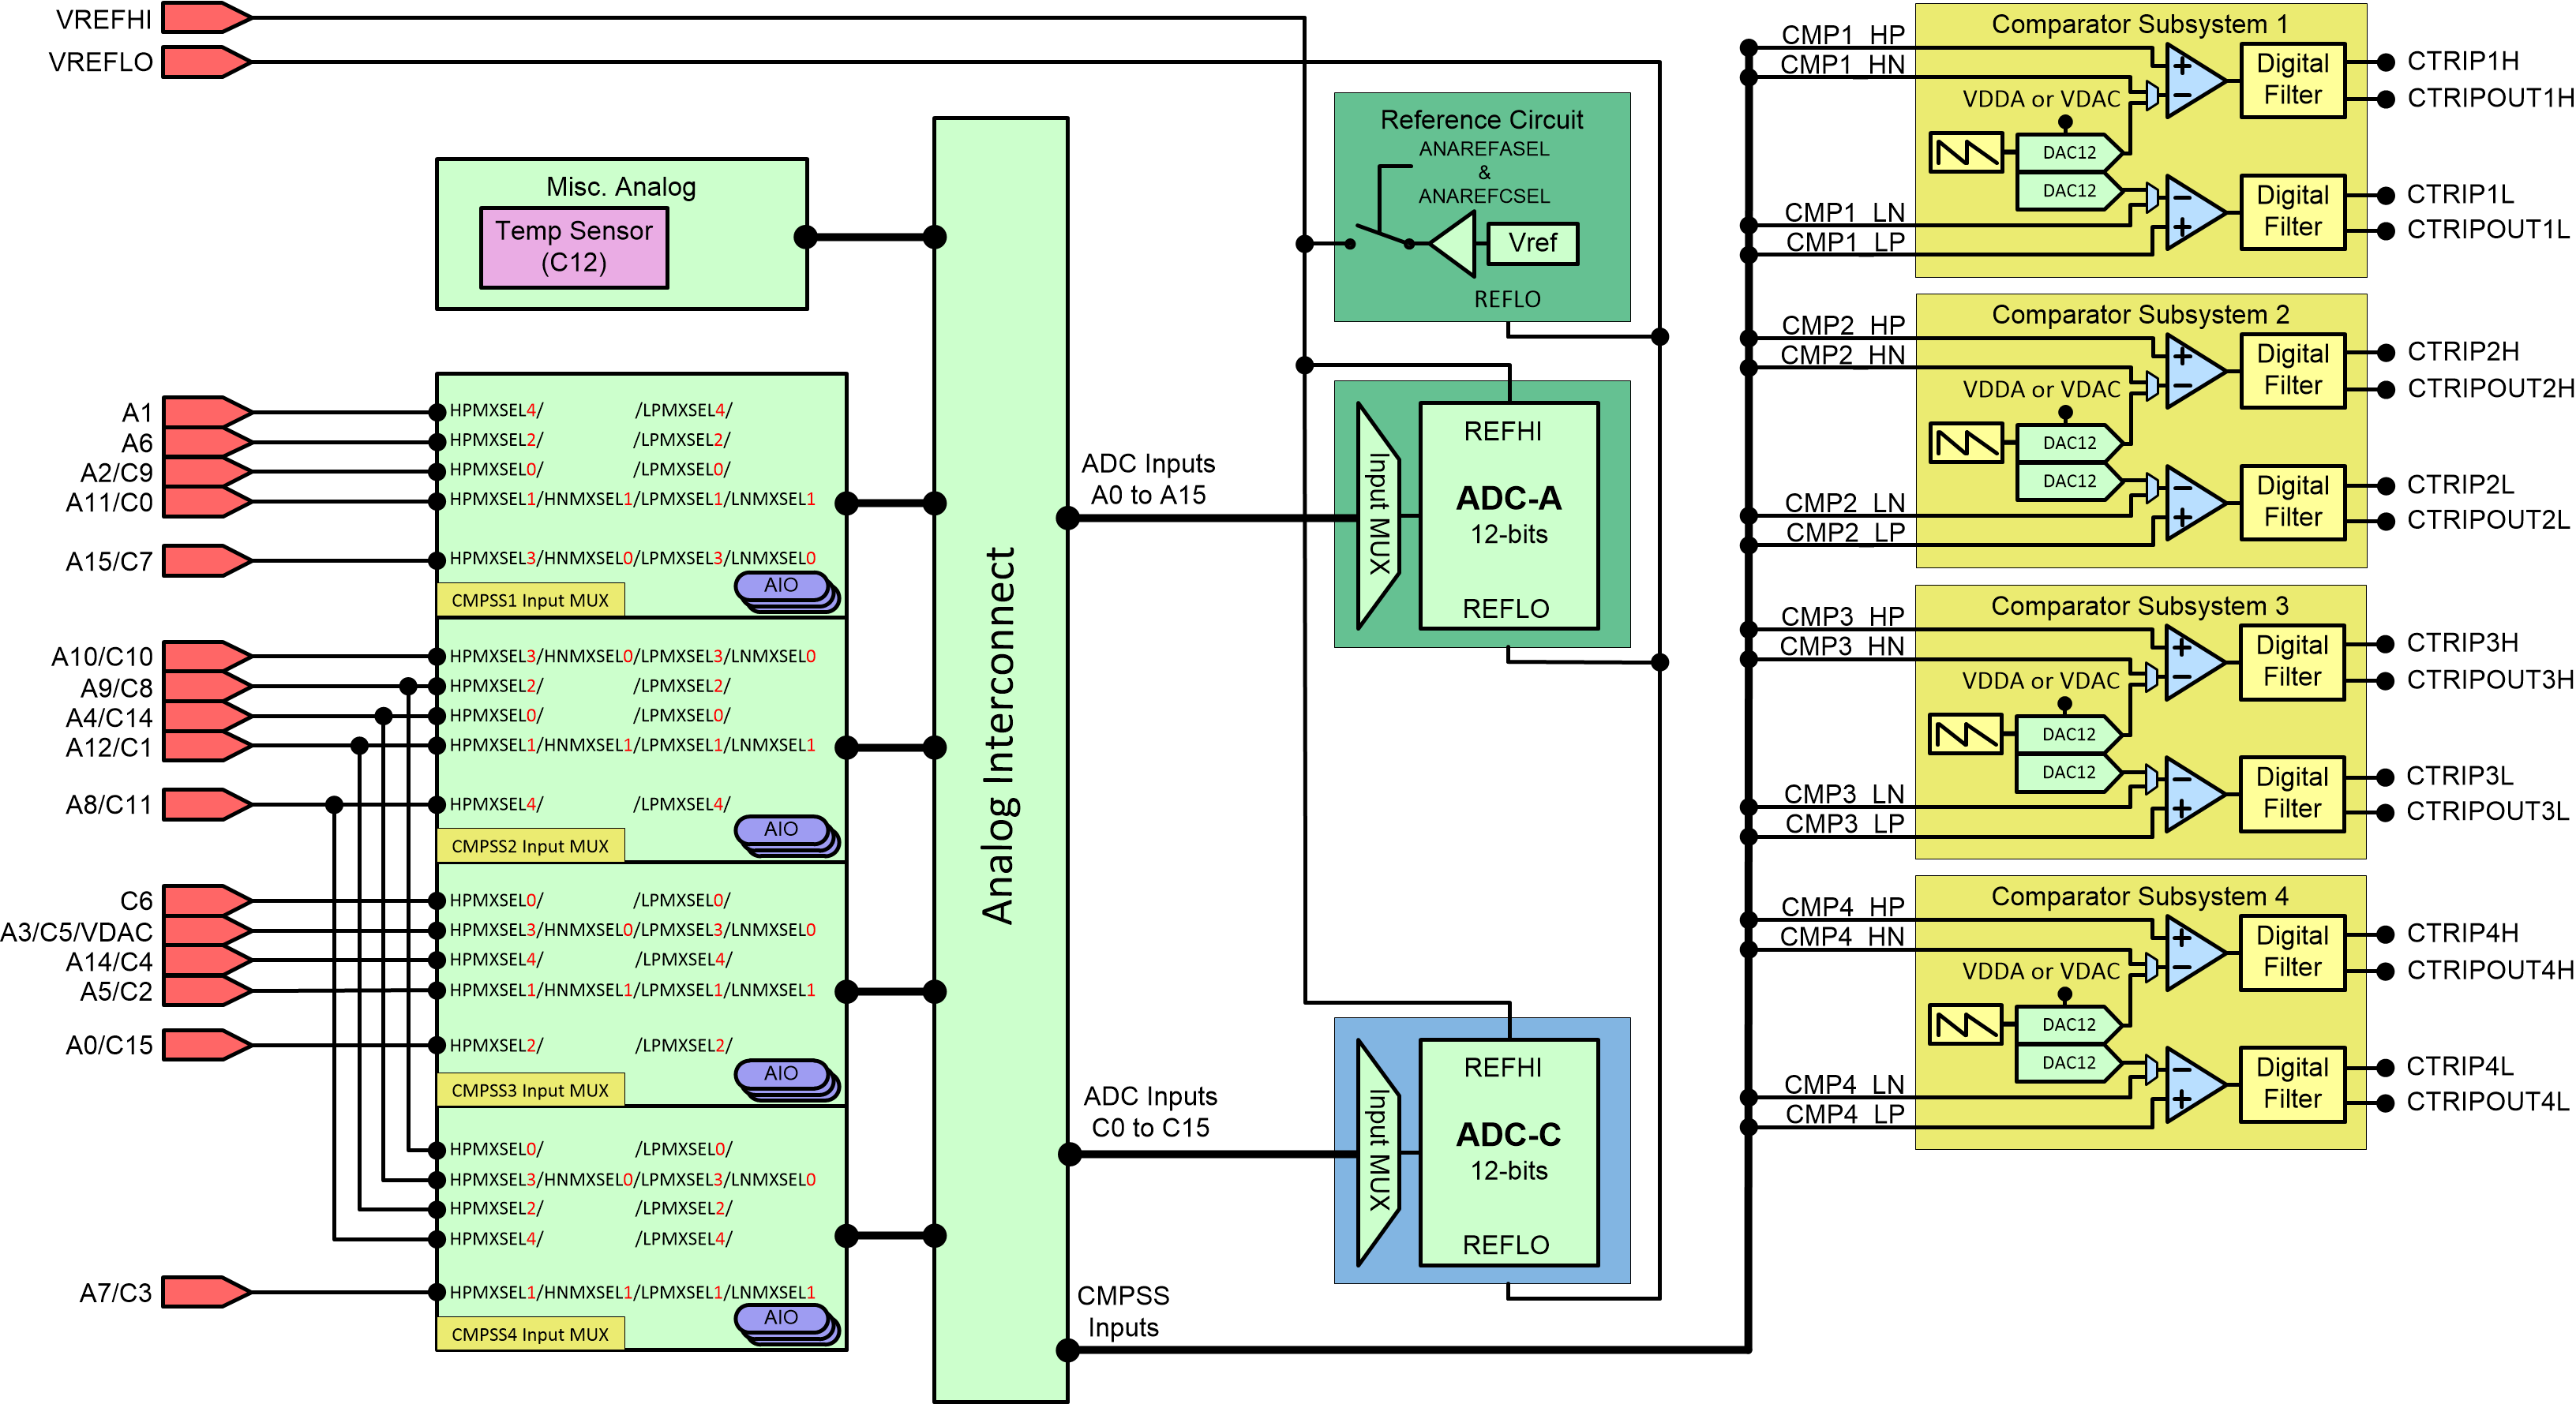Click the ADC Inputs A0 to A15 label

pos(1148,479)
